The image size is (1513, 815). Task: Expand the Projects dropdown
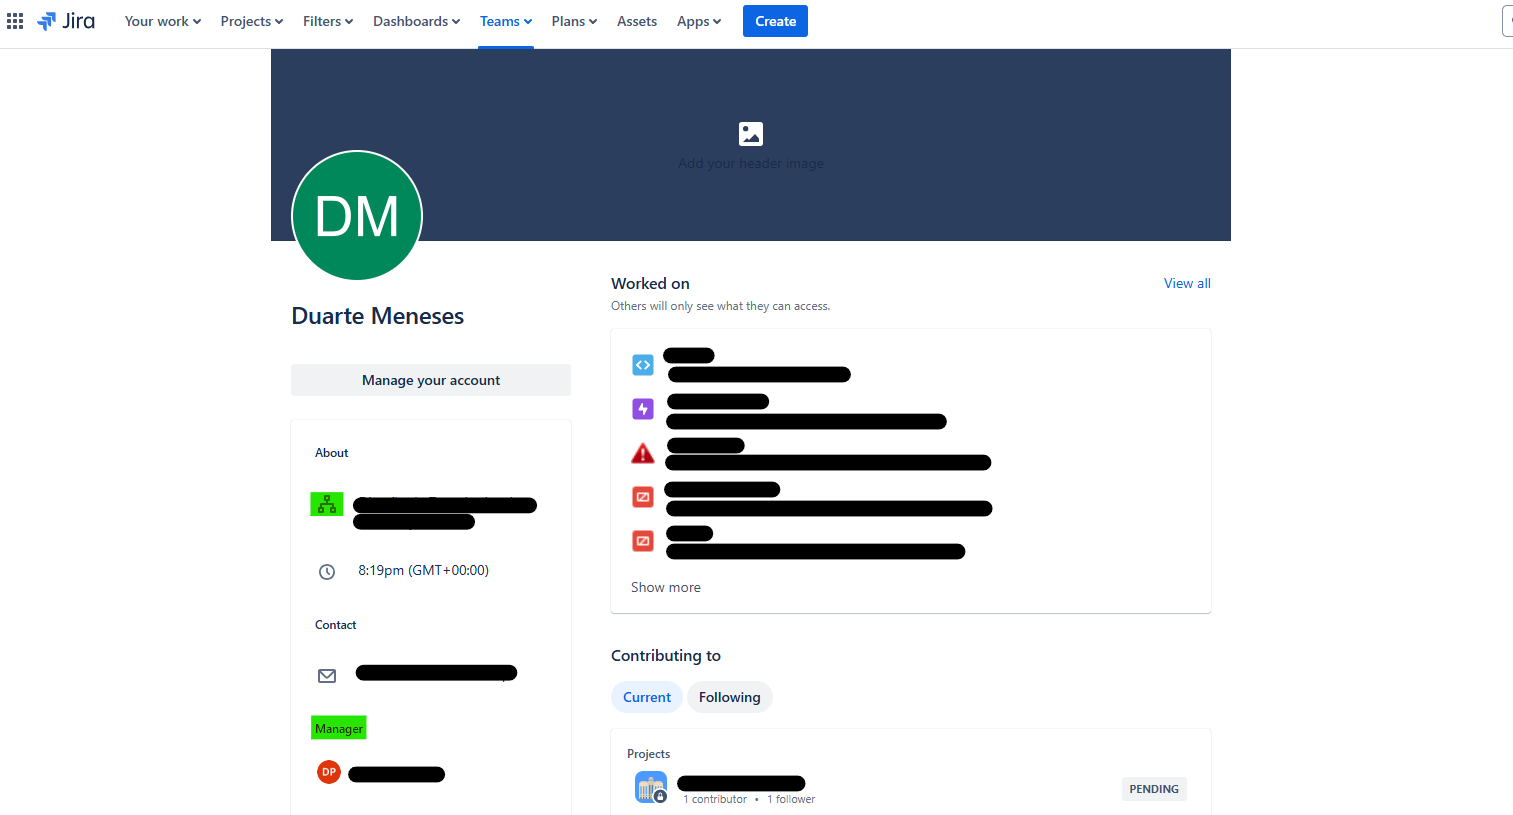pos(252,21)
